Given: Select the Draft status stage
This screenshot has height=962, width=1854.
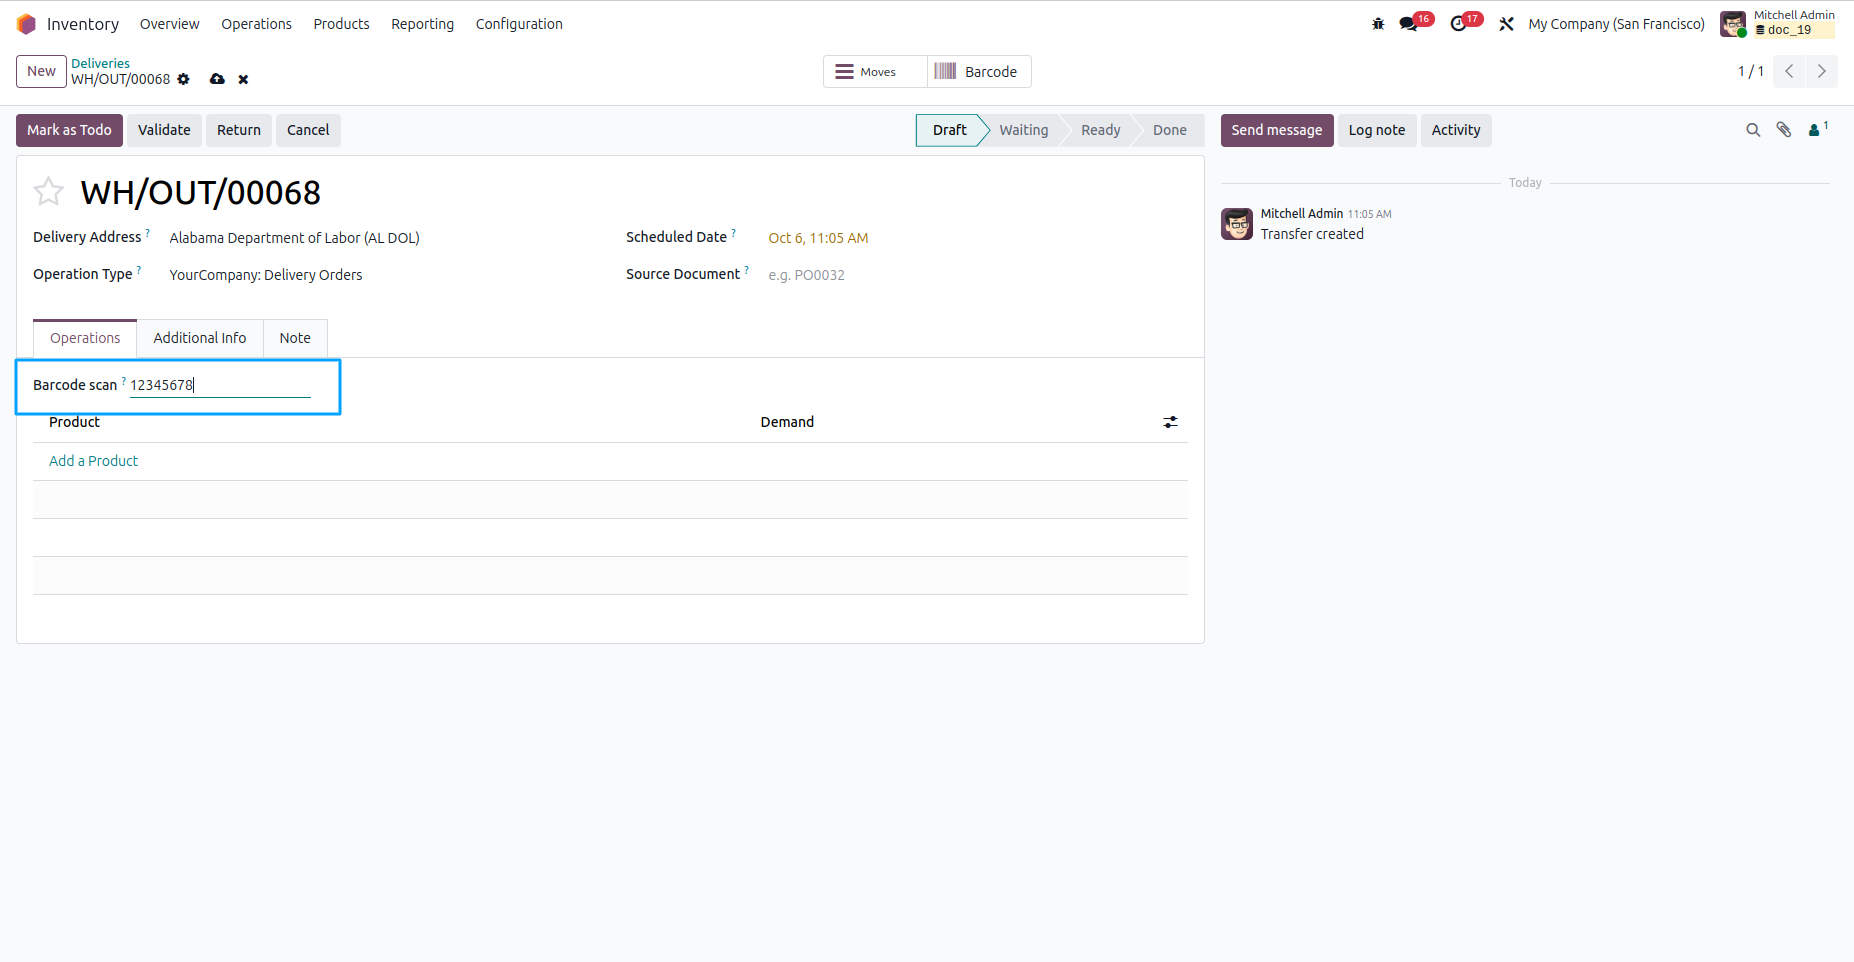Looking at the screenshot, I should 949,130.
